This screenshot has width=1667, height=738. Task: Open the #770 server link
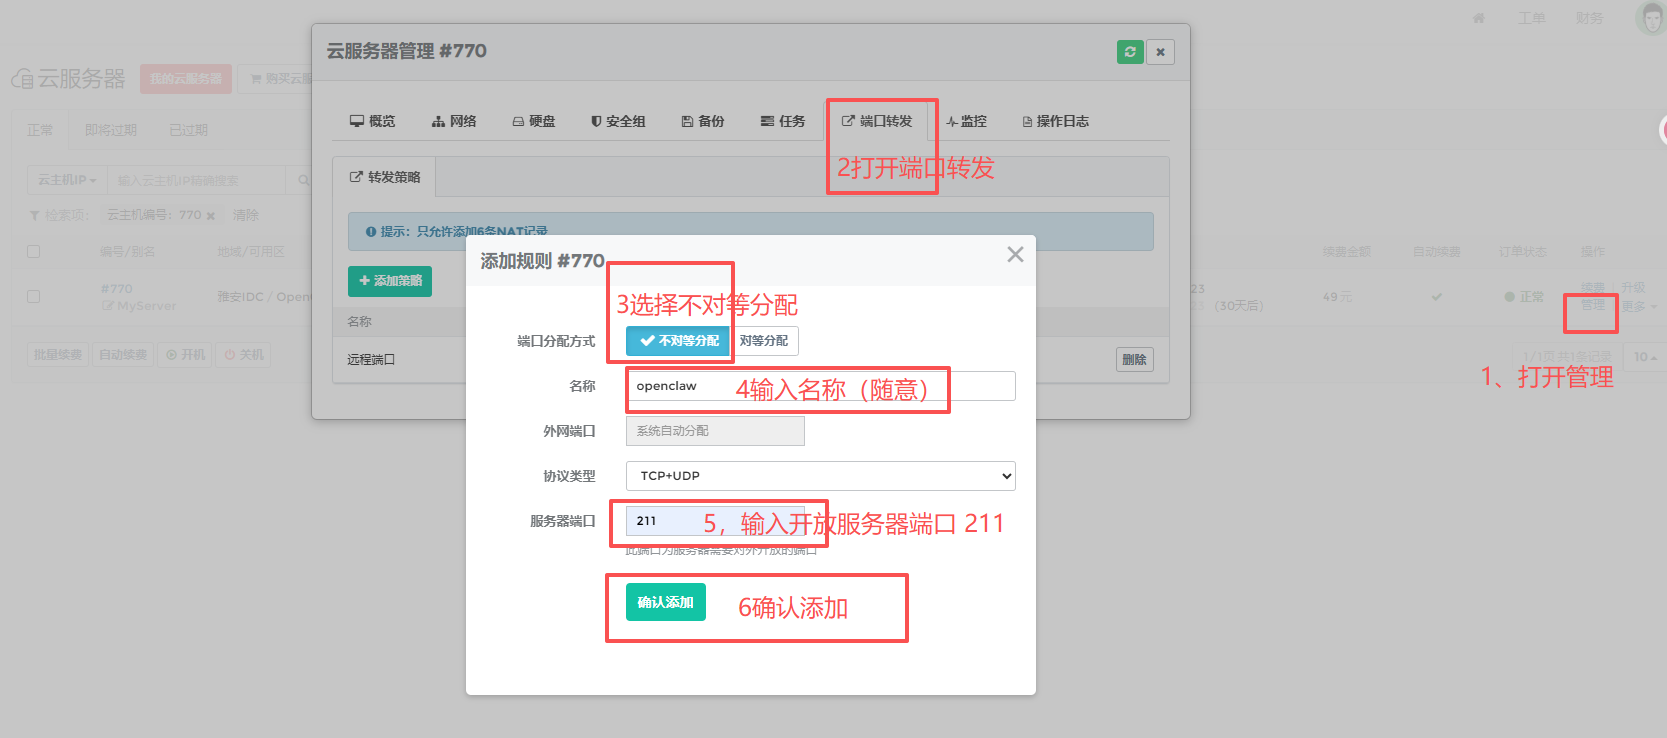click(x=117, y=289)
